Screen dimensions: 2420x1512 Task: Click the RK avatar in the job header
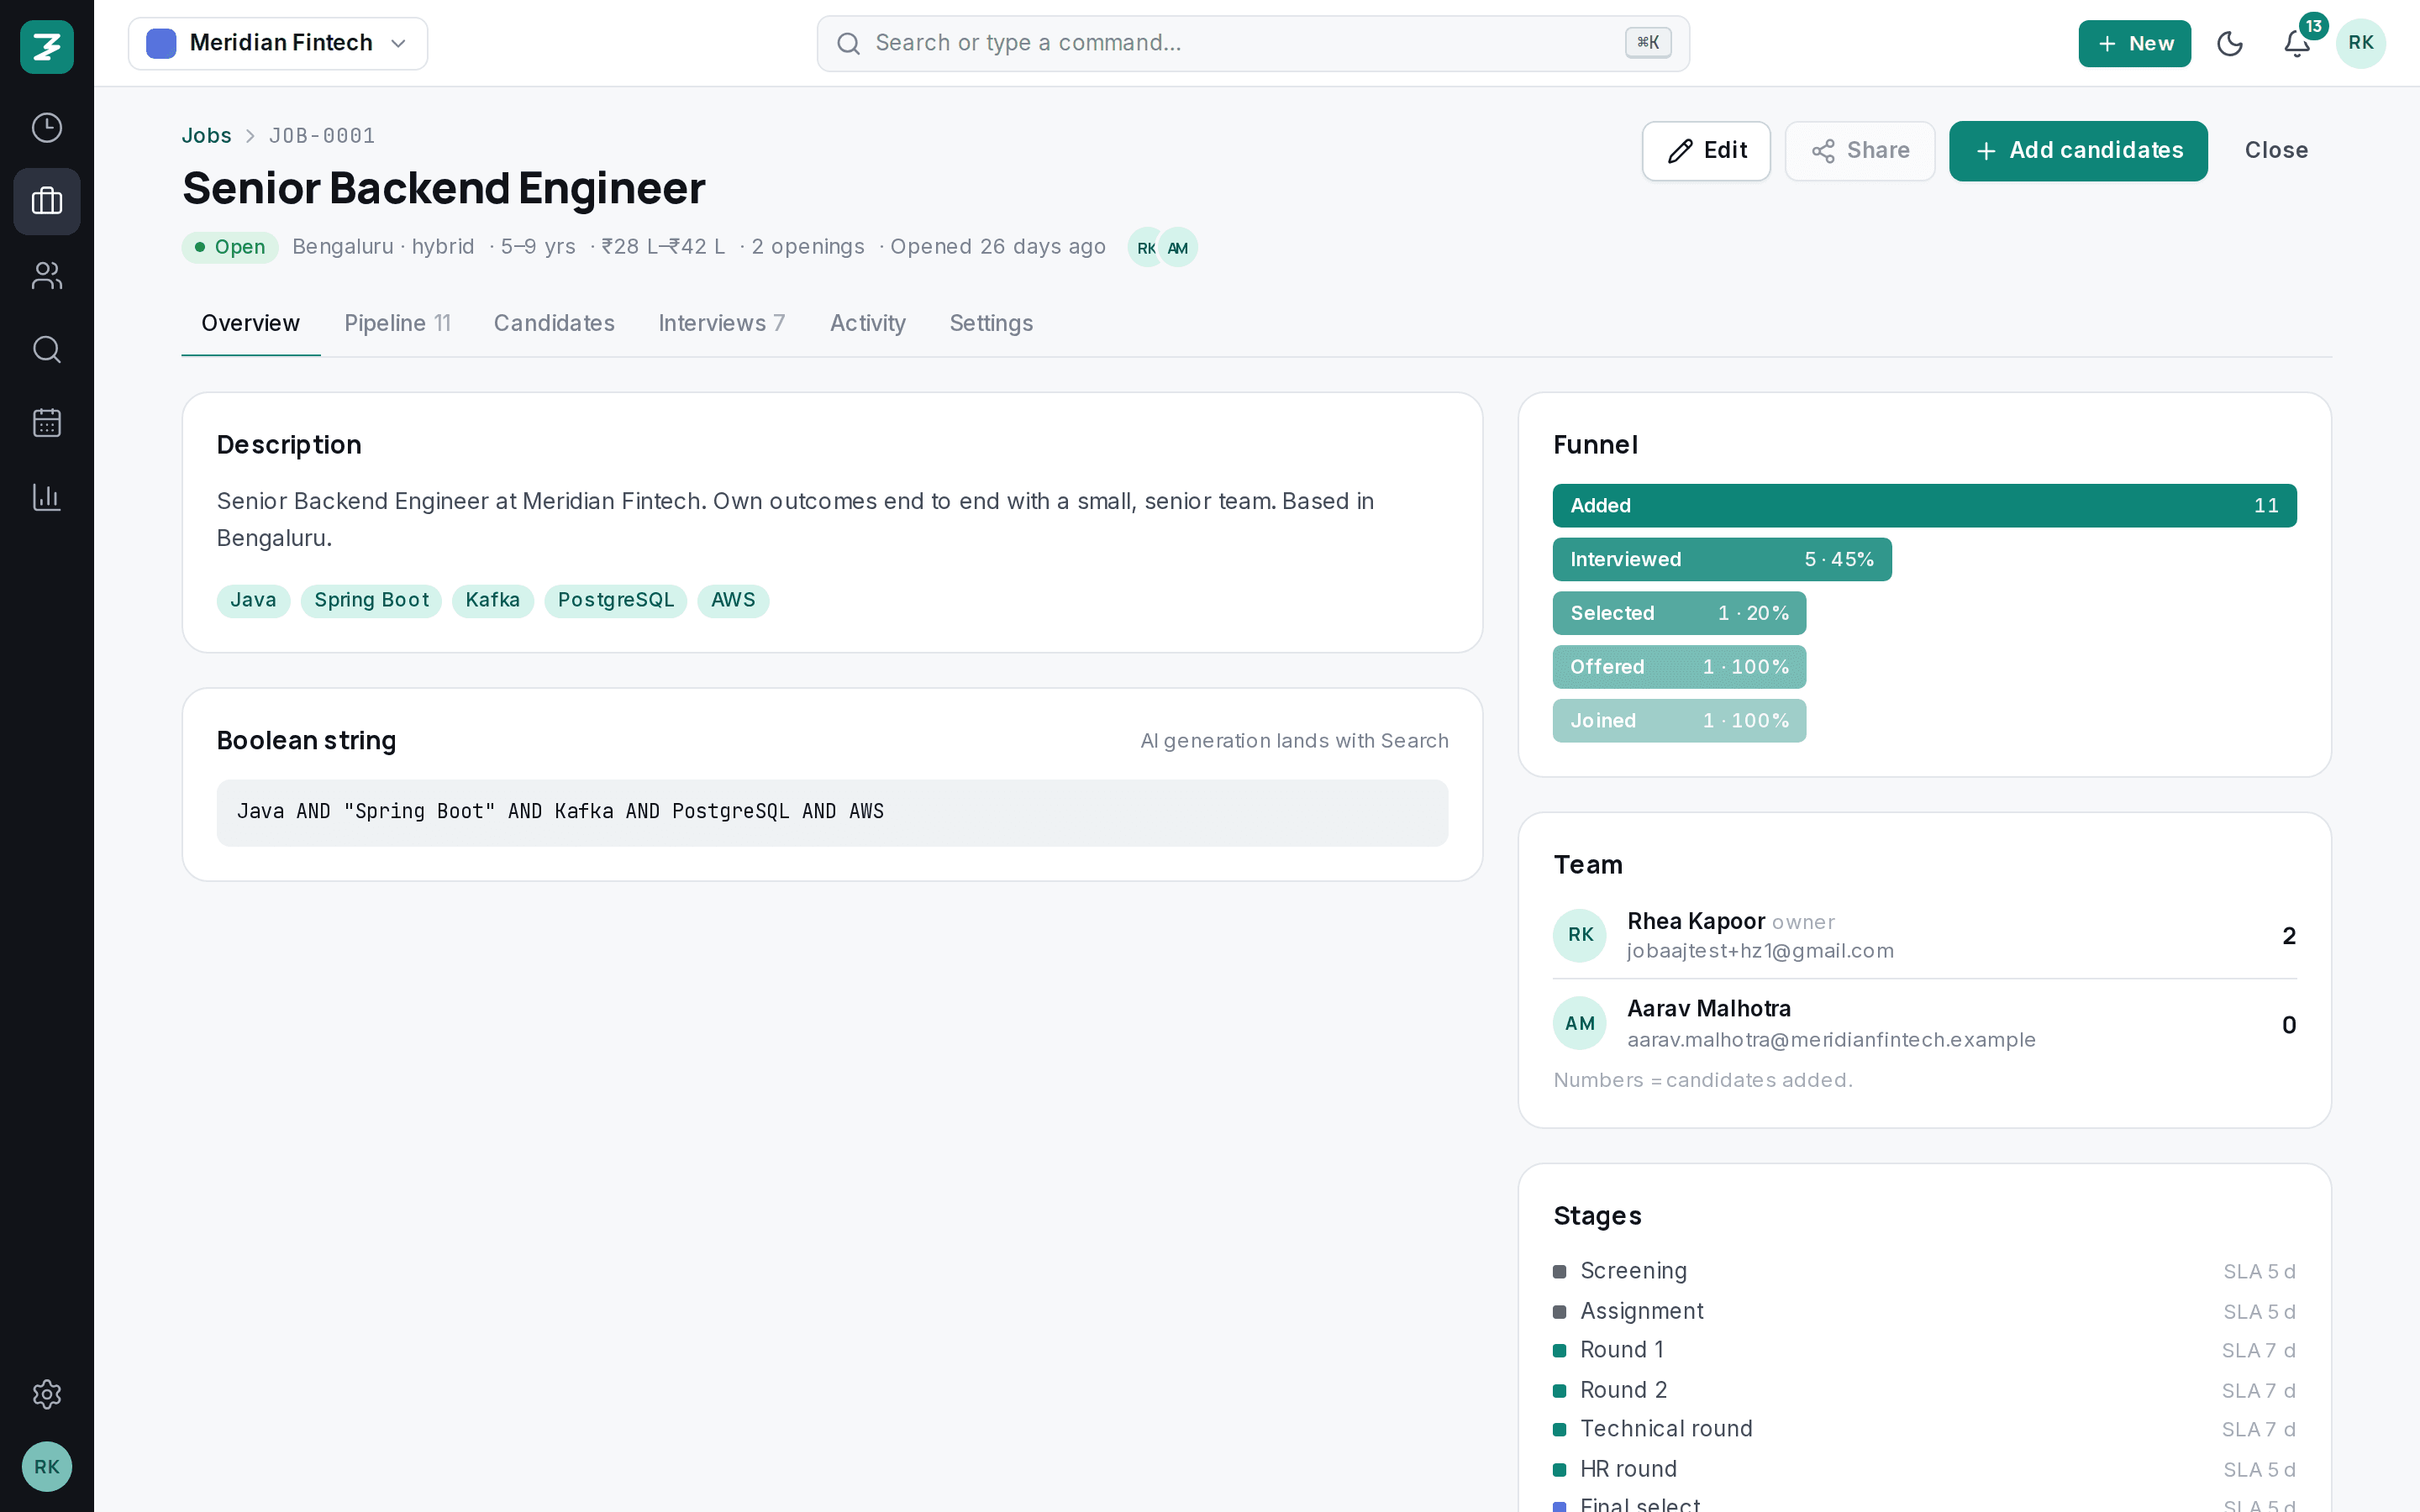point(1146,247)
